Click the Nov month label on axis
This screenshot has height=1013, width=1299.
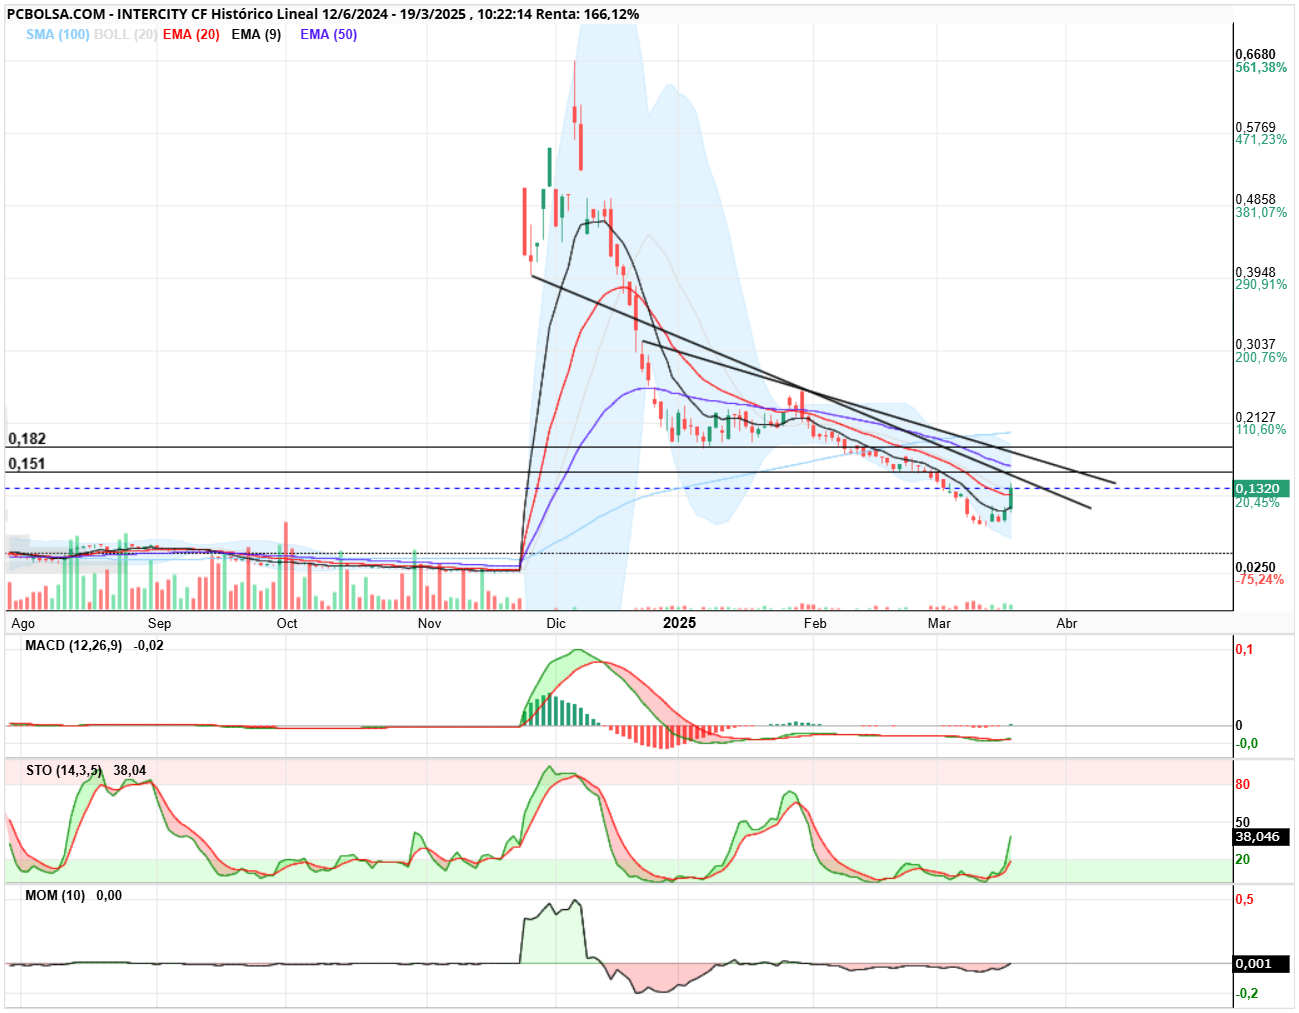[x=429, y=623]
